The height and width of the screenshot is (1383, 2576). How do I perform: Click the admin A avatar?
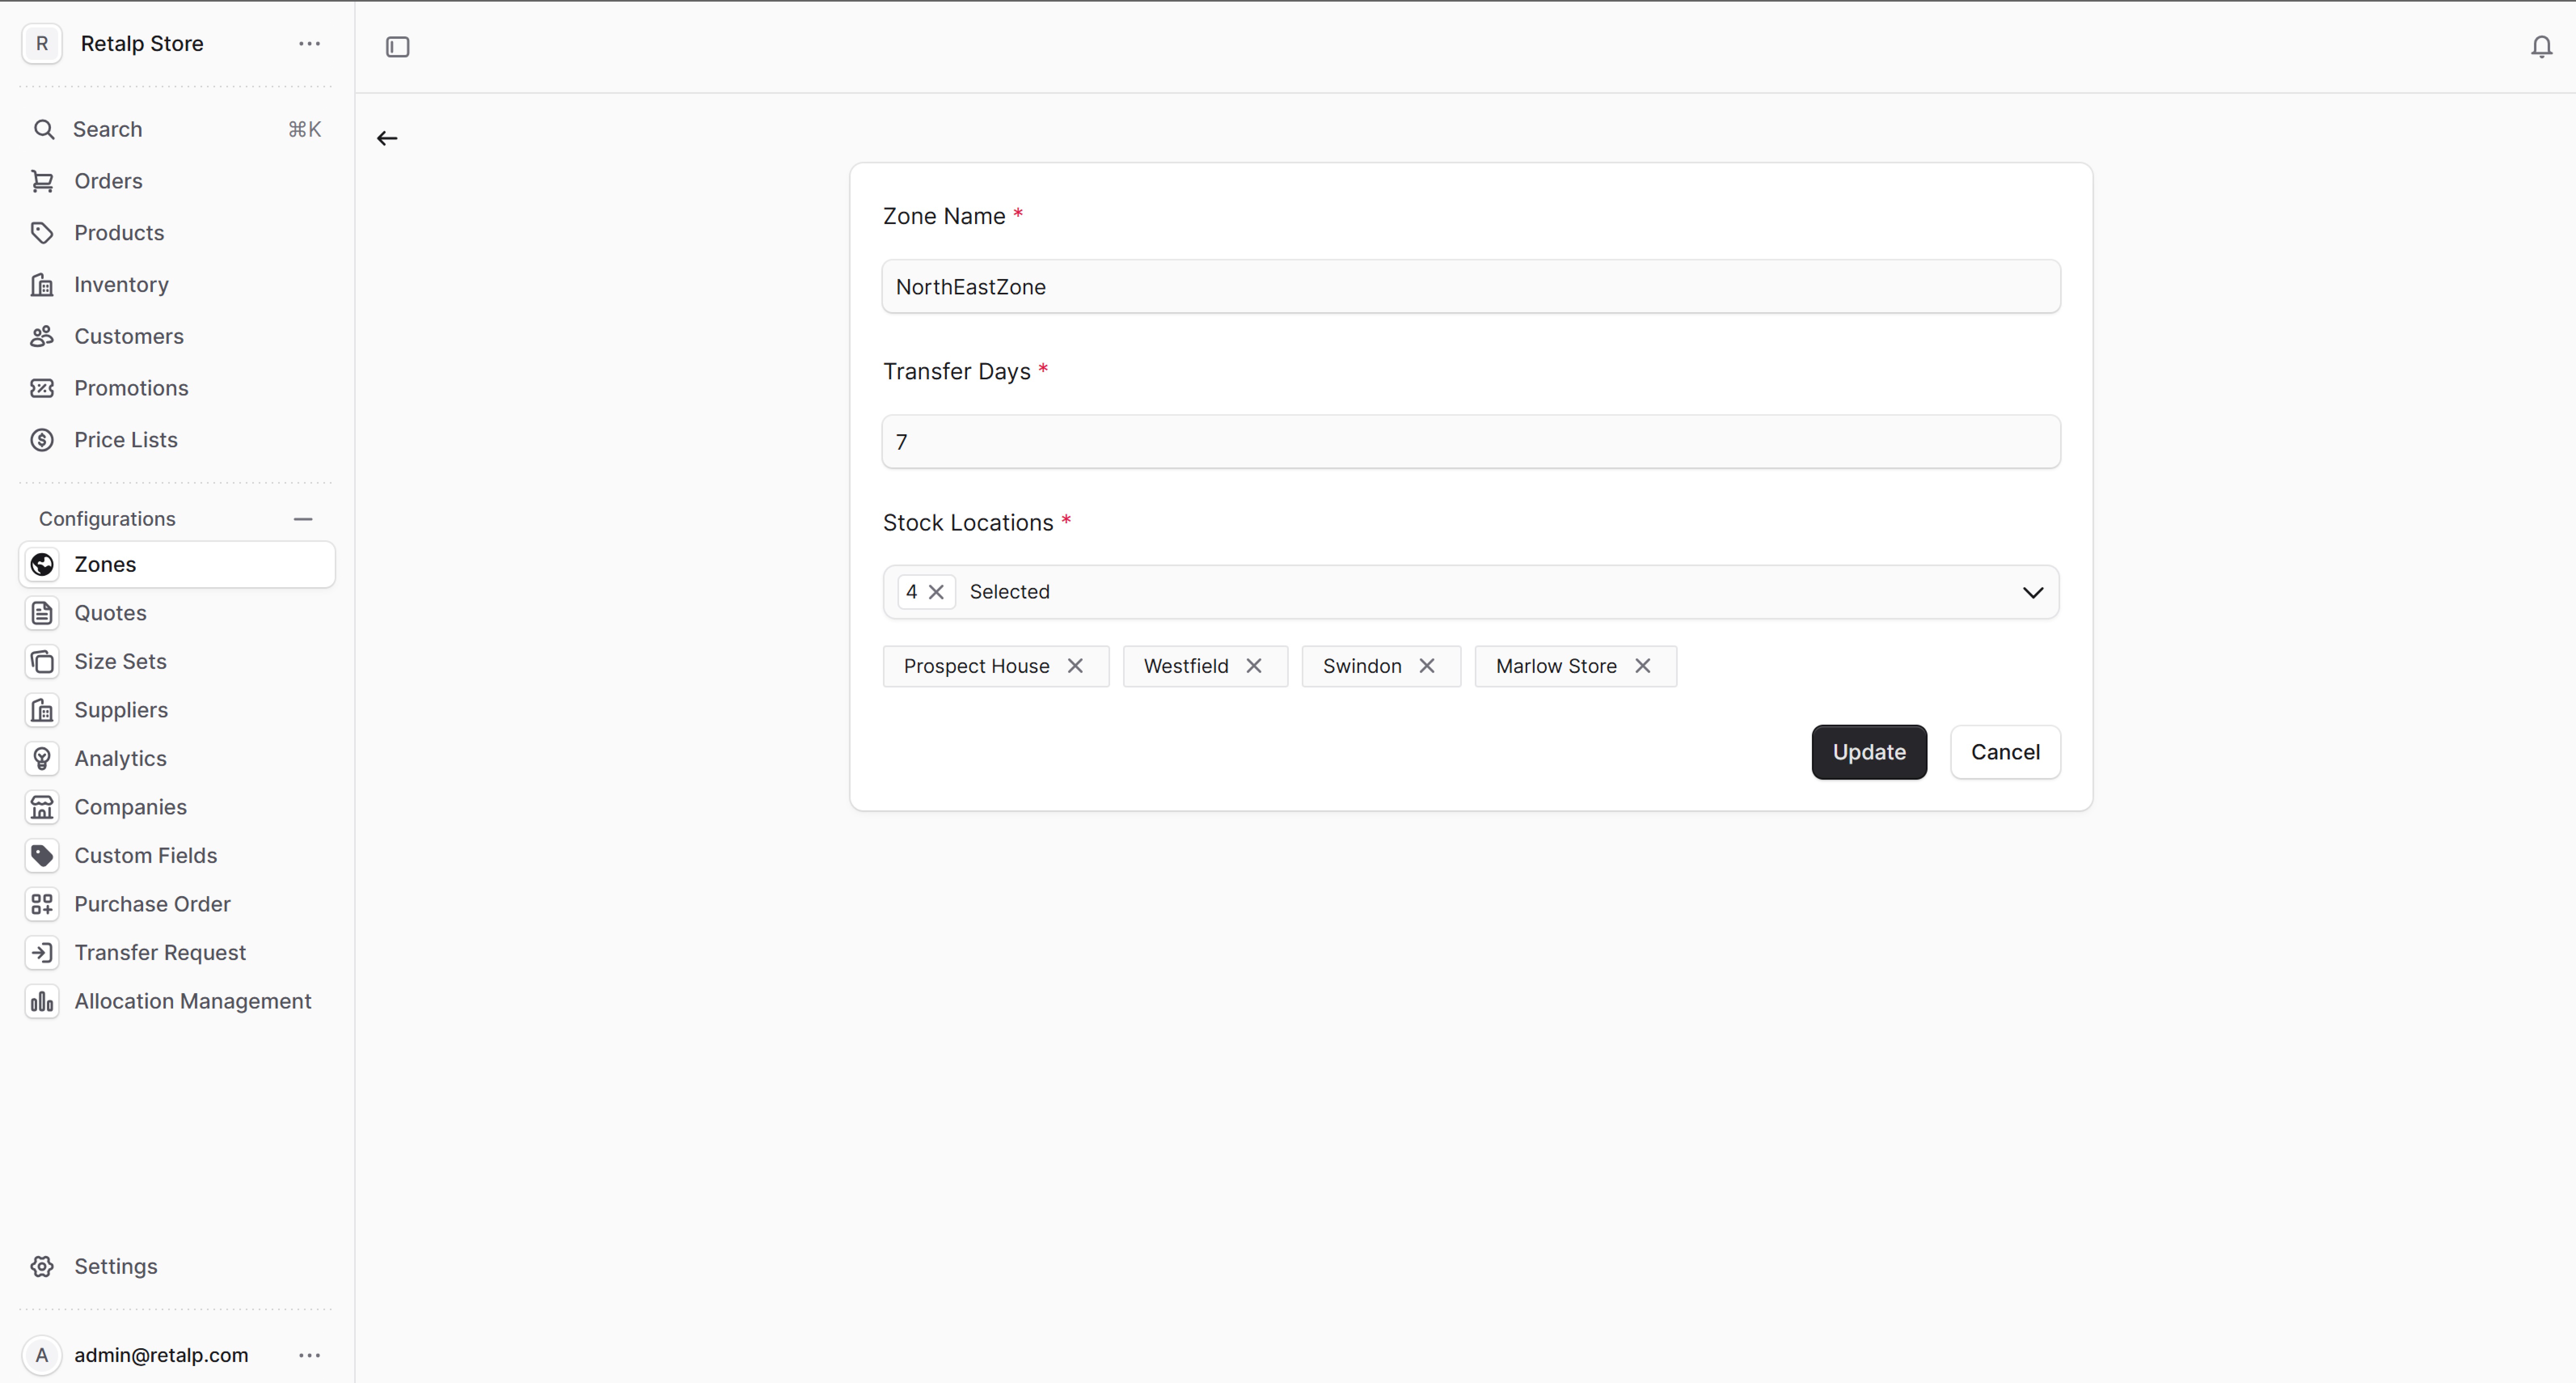pos(42,1355)
